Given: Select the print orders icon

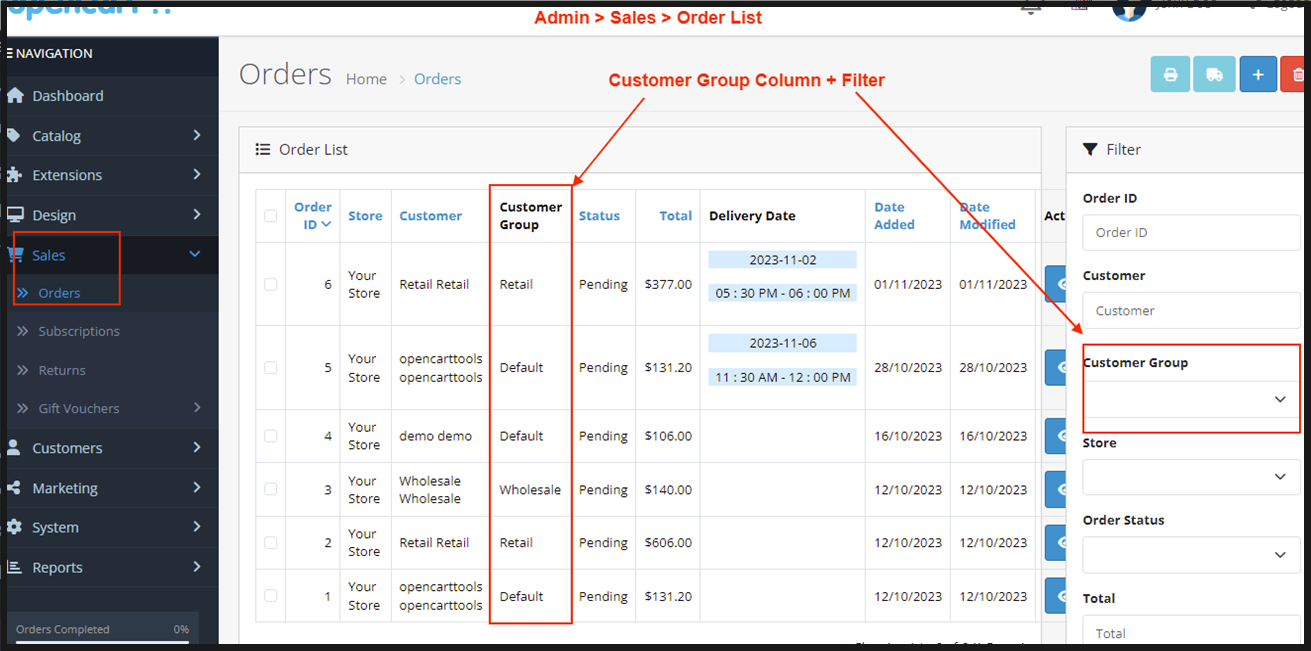Looking at the screenshot, I should coord(1170,73).
